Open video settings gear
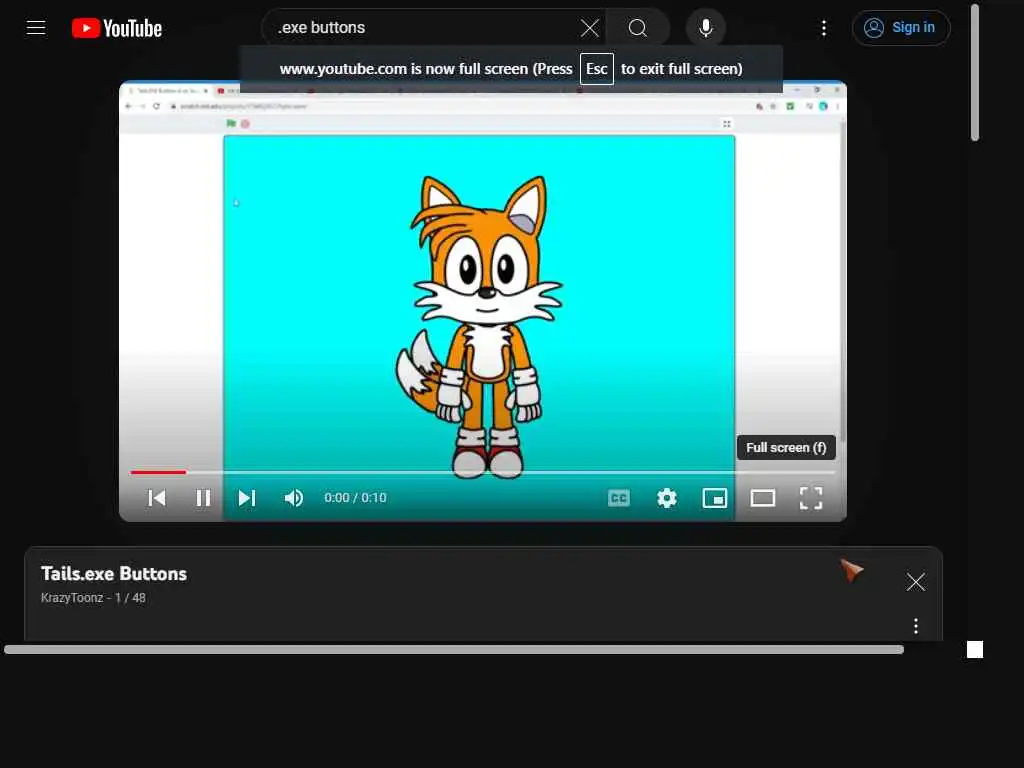 pyautogui.click(x=667, y=498)
